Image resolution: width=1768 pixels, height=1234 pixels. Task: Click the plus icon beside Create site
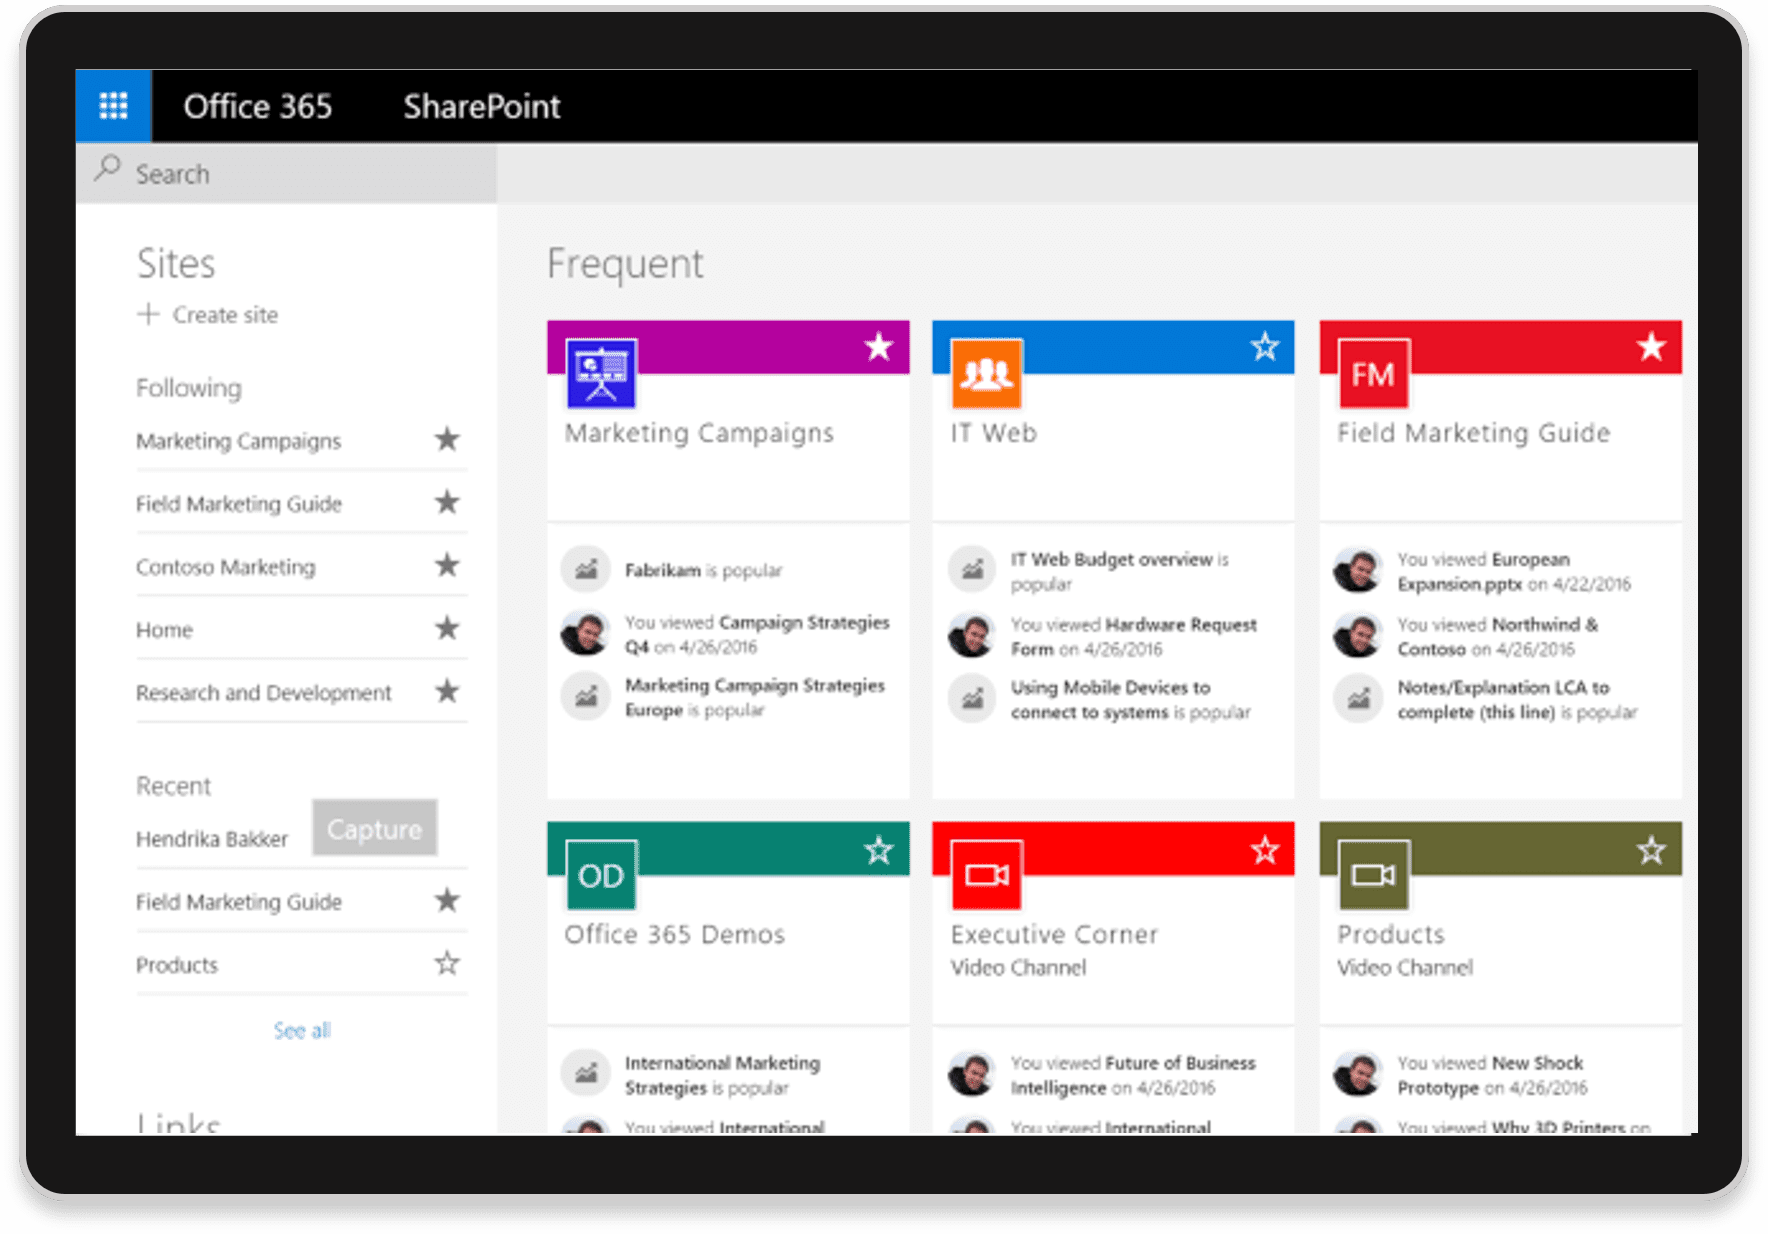[148, 314]
